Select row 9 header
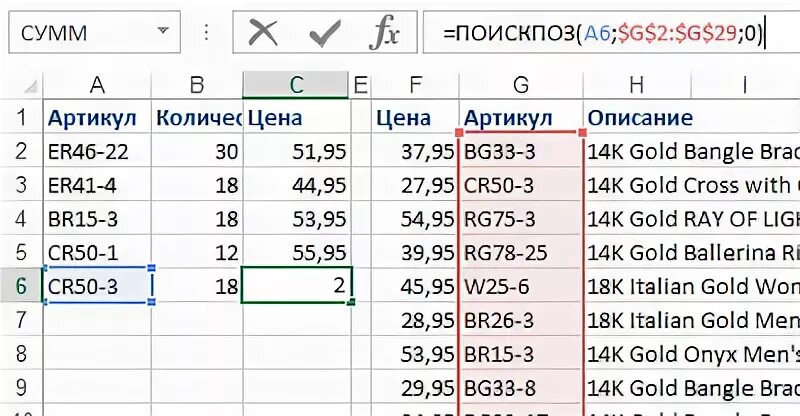Image resolution: width=800 pixels, height=416 pixels. click(21, 387)
